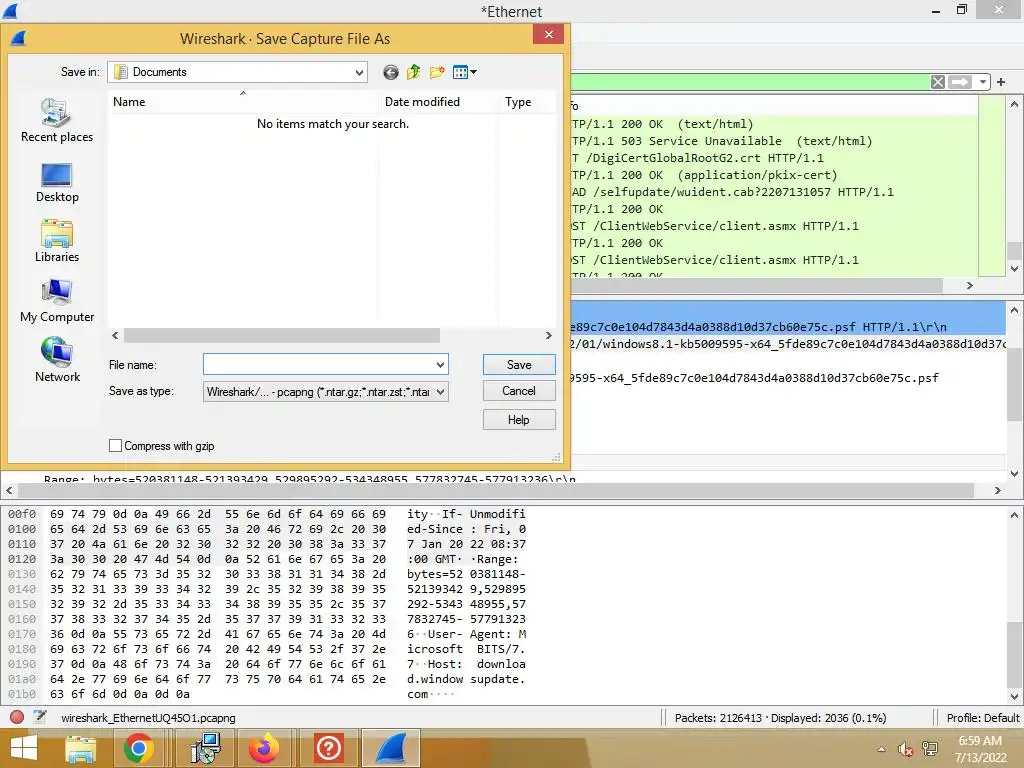Click the hex dump vertical scrollbar
The image size is (1024, 768).
pos(1014,654)
